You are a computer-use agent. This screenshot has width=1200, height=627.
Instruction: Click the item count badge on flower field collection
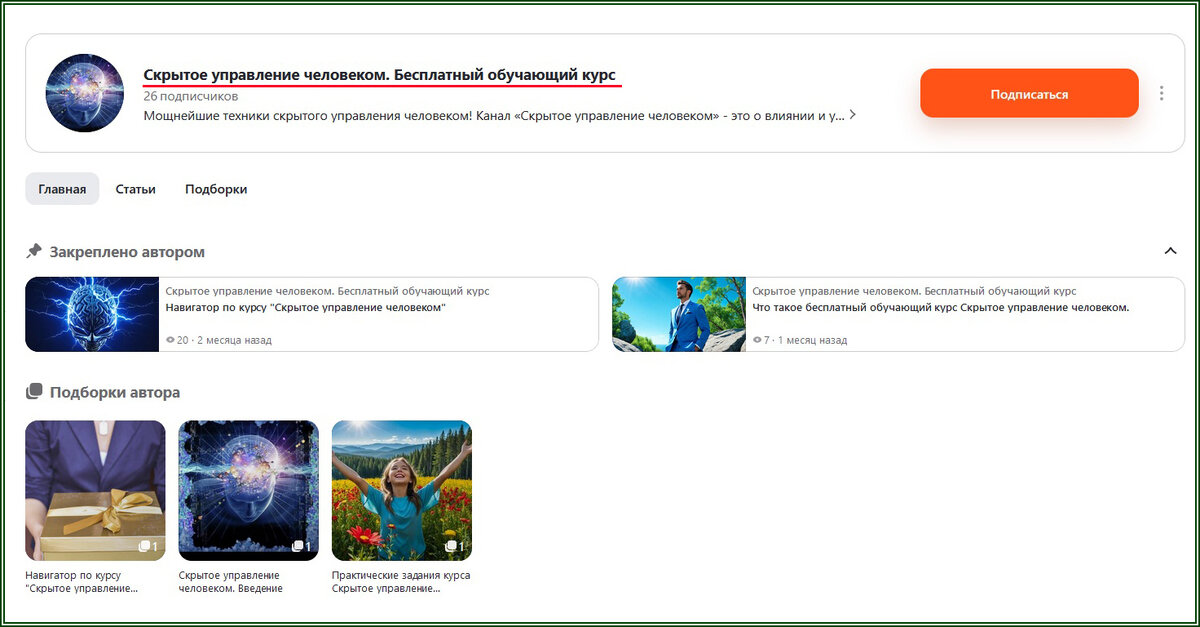(x=454, y=546)
